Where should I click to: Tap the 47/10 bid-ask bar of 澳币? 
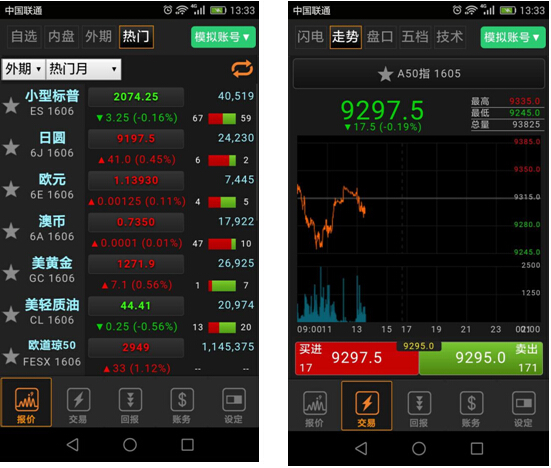[222, 244]
